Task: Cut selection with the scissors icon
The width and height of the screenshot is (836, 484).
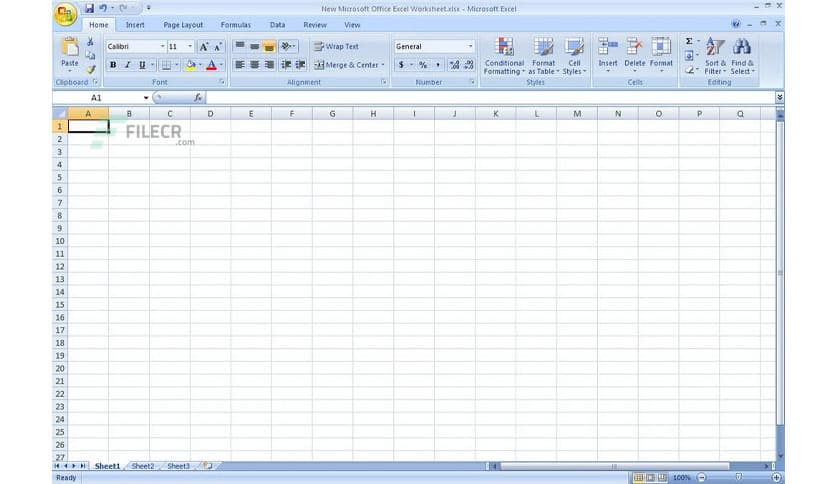Action: coord(90,42)
